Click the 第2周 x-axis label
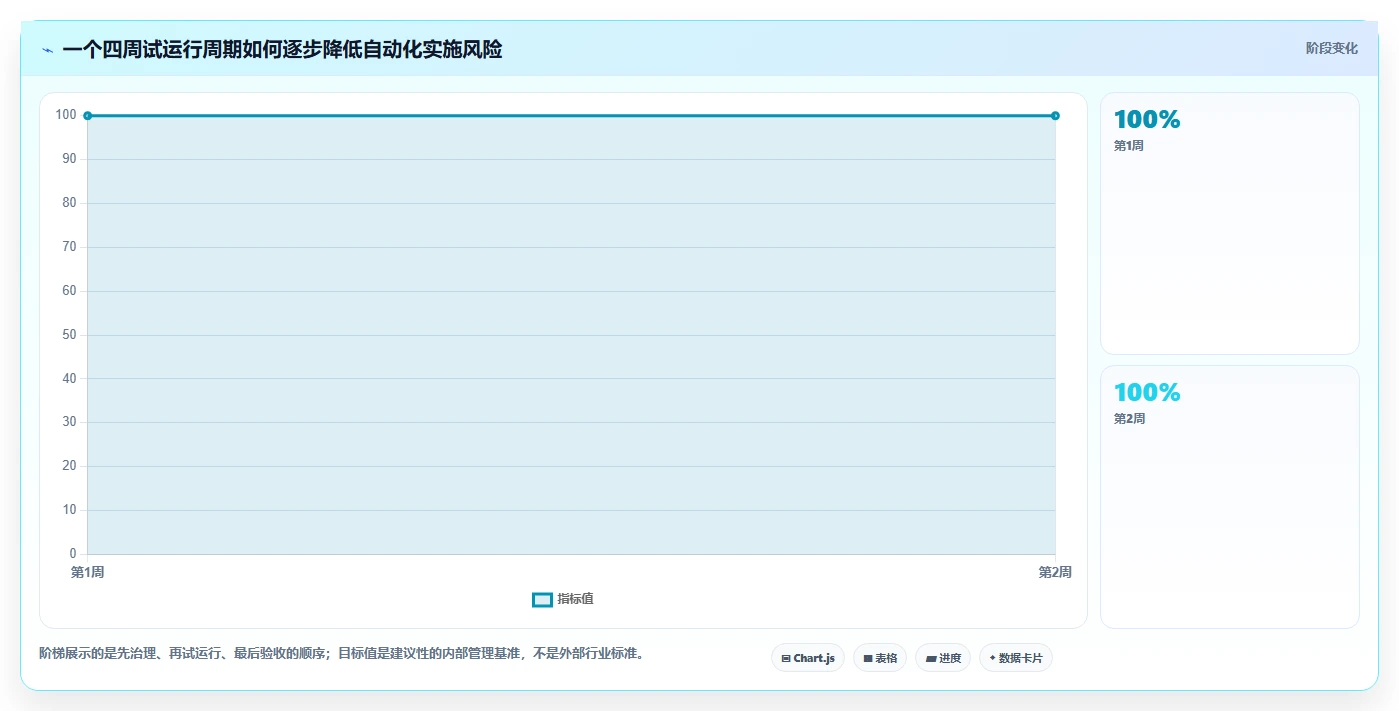The width and height of the screenshot is (1399, 711). [1055, 573]
